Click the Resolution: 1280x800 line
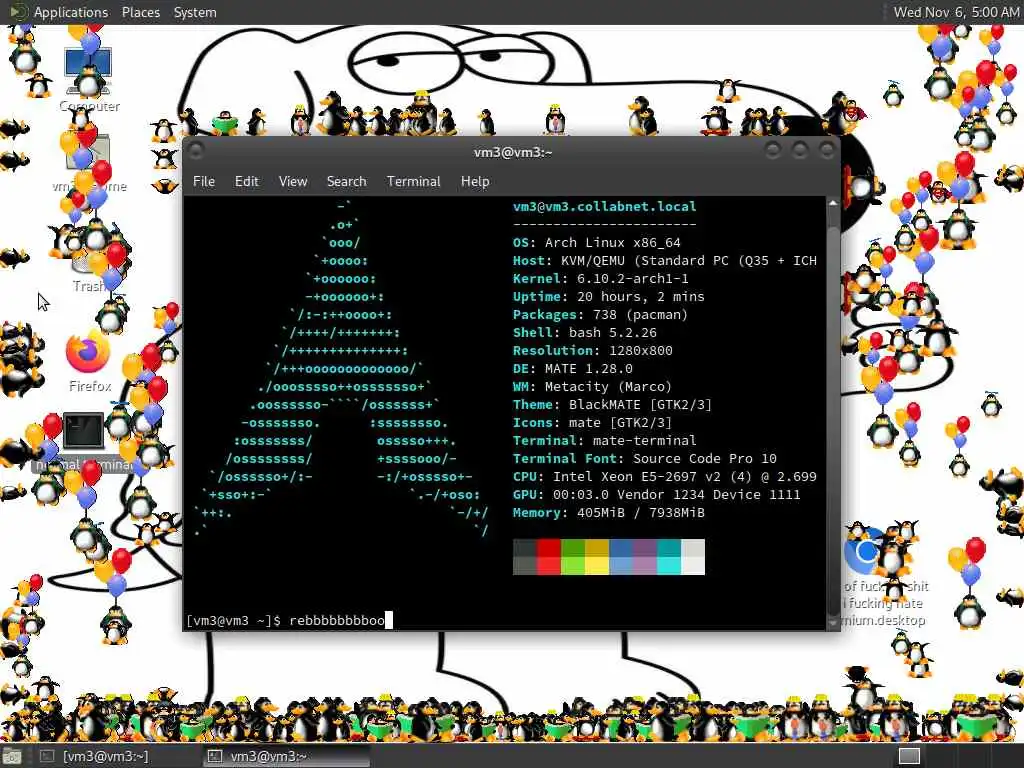 pos(592,351)
